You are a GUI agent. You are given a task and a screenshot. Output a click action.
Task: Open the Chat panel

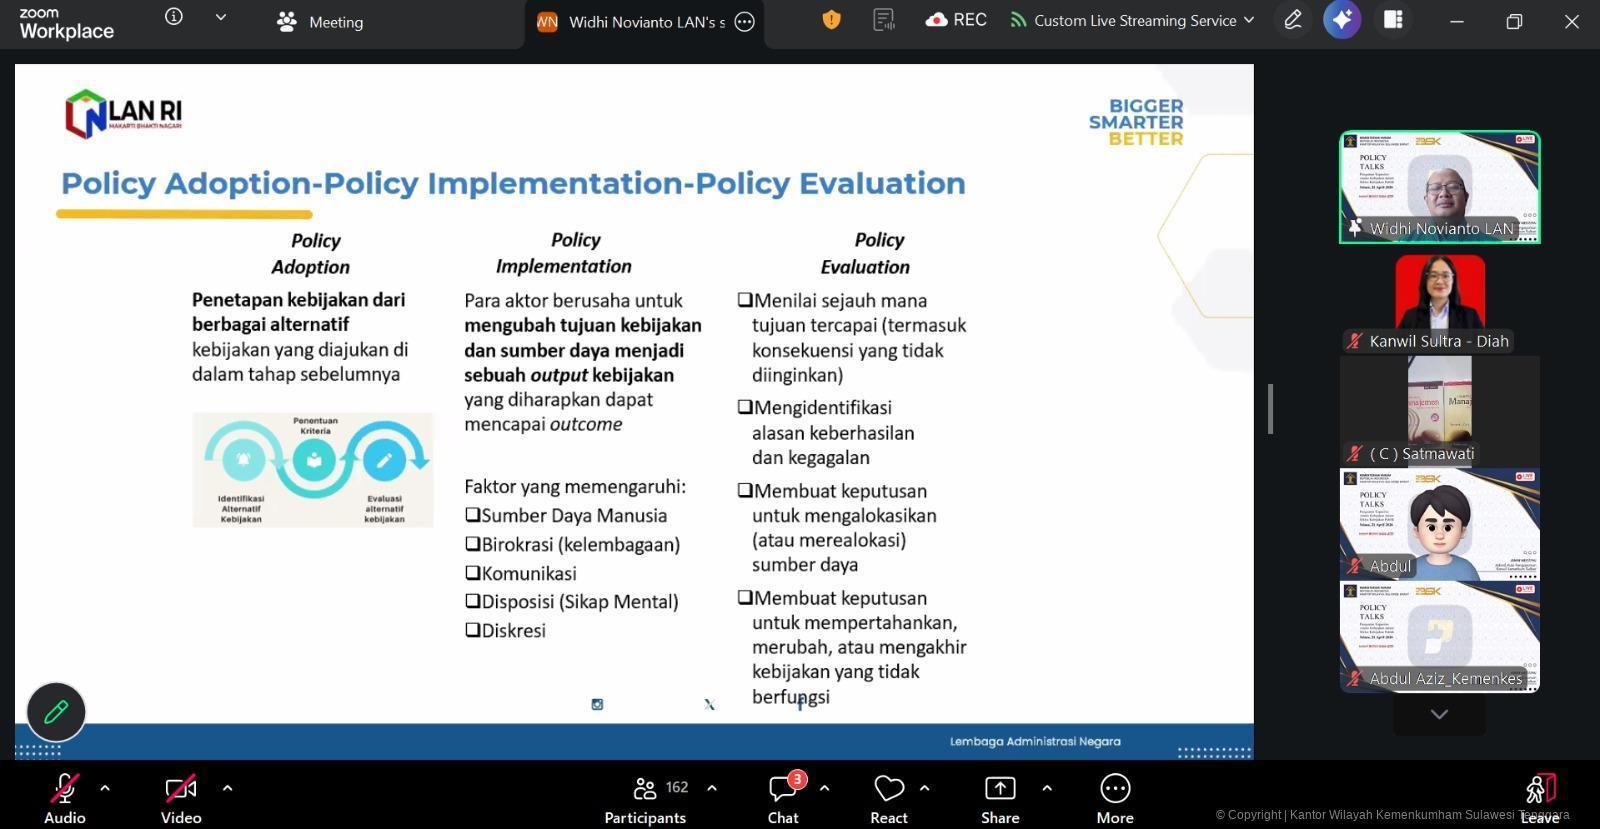[x=783, y=798]
